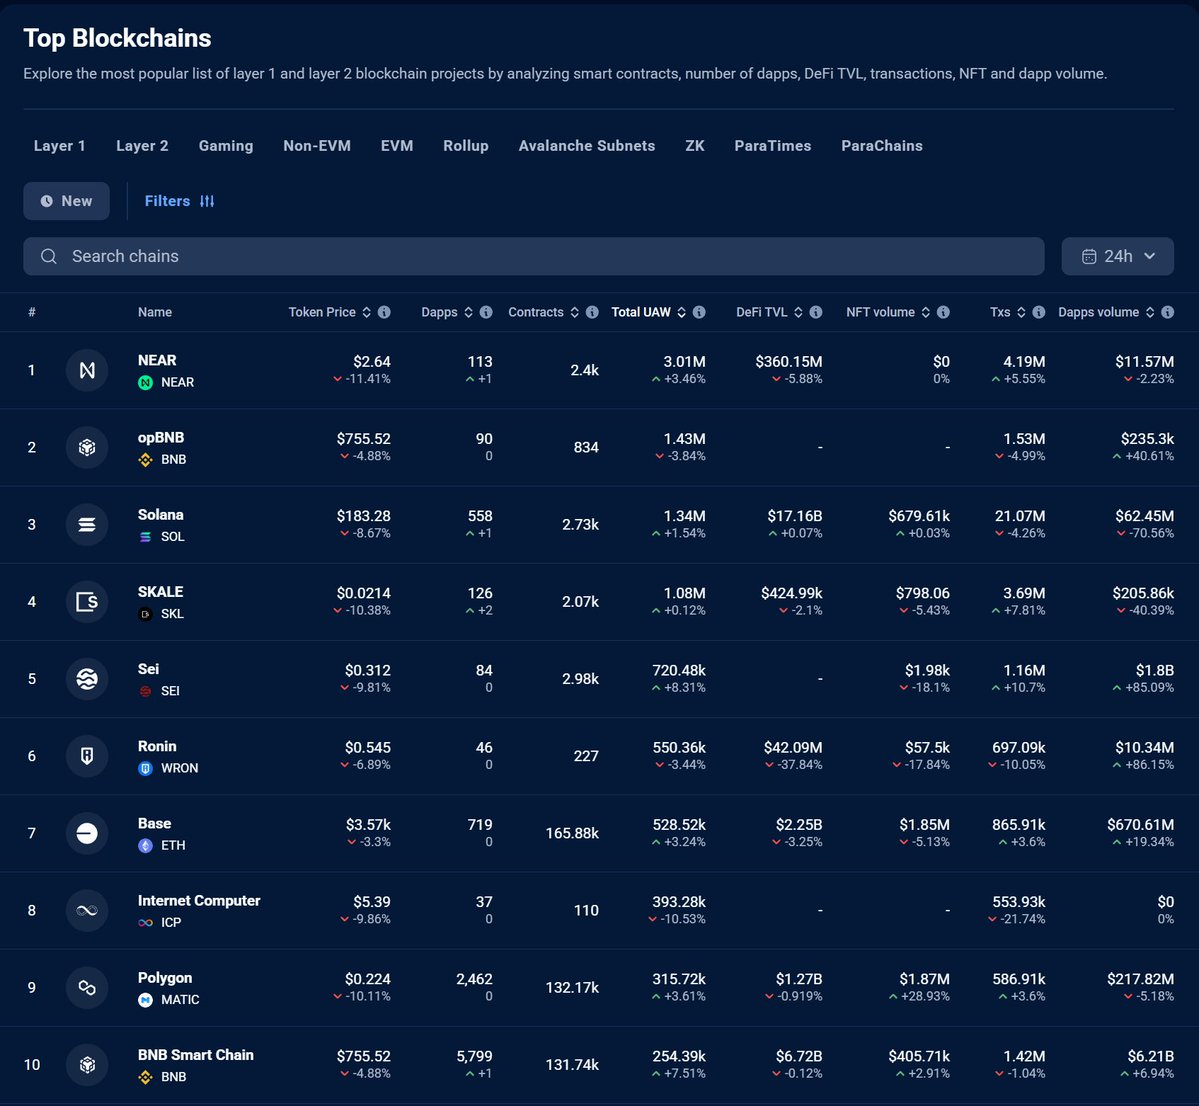Screen dimensions: 1199x1106
Task: Click info icon next to DeFi TVL
Action: (817, 312)
